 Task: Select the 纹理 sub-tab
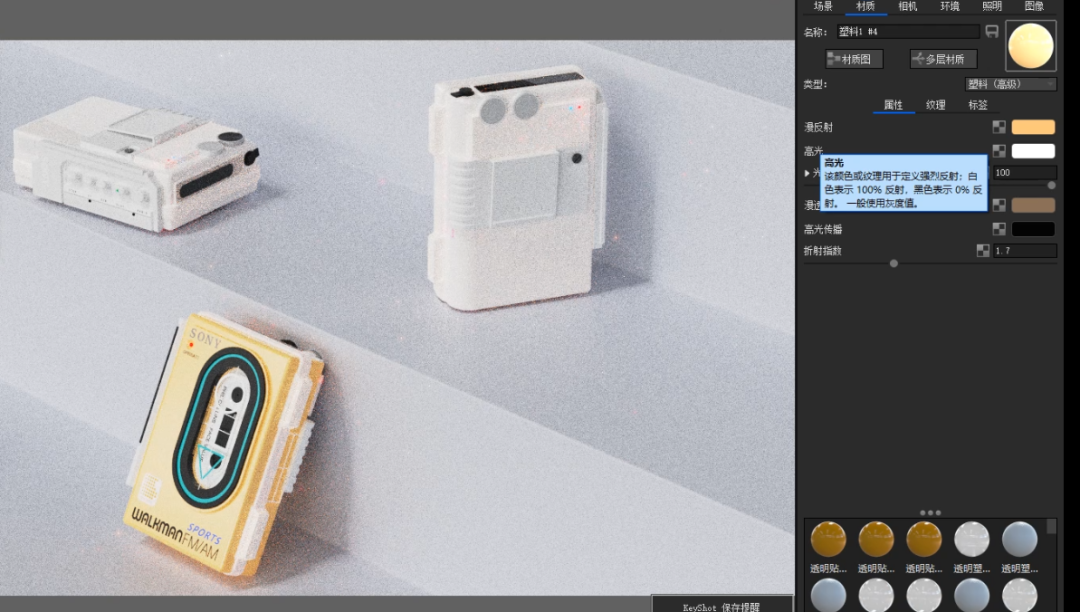[935, 105]
